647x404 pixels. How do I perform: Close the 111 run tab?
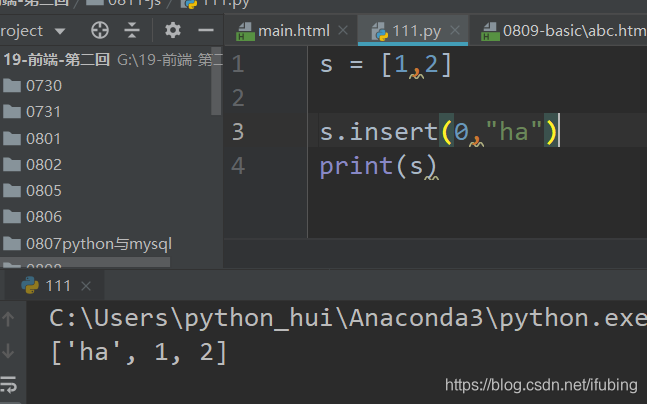point(86,286)
